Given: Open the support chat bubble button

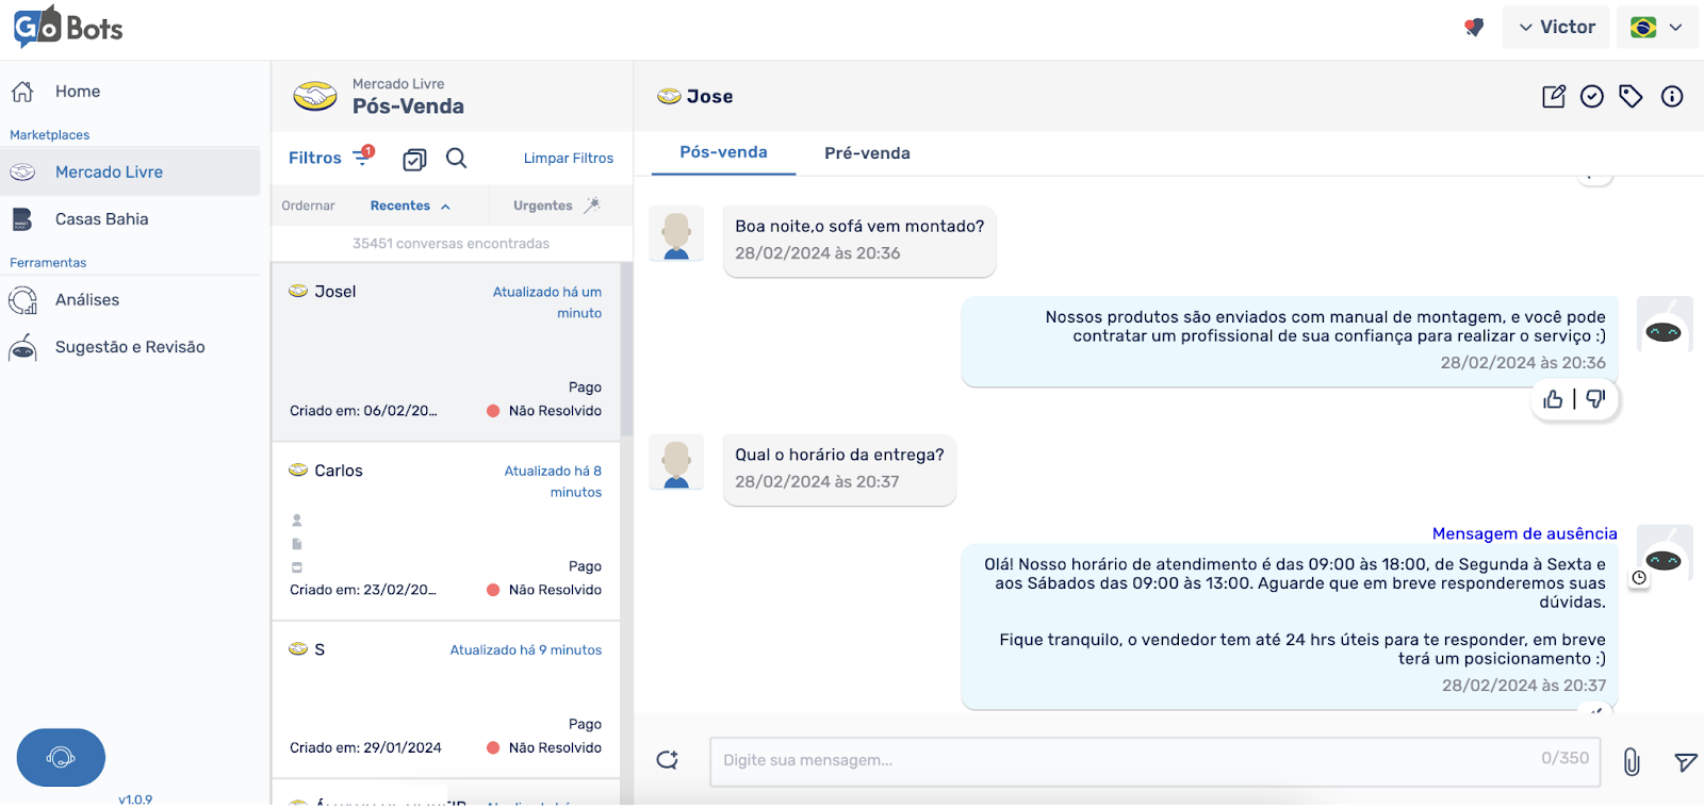Looking at the screenshot, I should [61, 757].
